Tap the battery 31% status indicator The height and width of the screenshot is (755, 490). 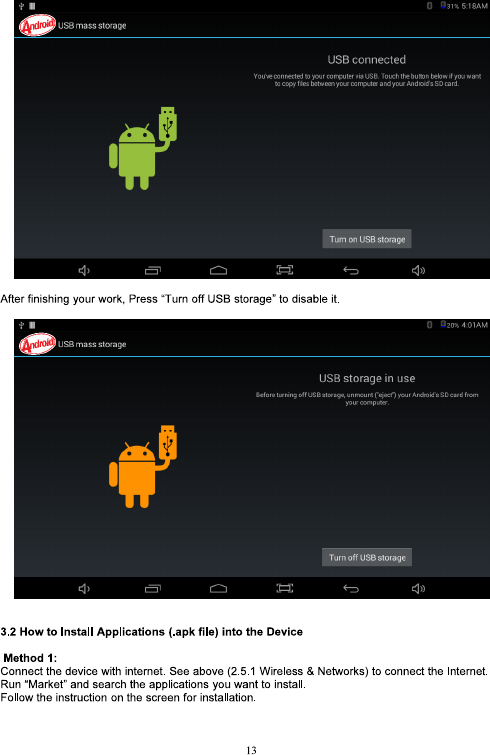coord(449,6)
